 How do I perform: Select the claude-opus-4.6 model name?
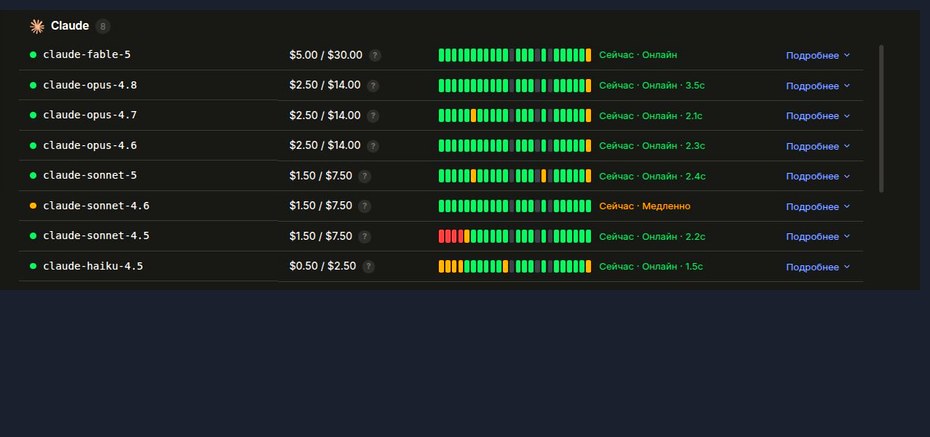point(90,145)
